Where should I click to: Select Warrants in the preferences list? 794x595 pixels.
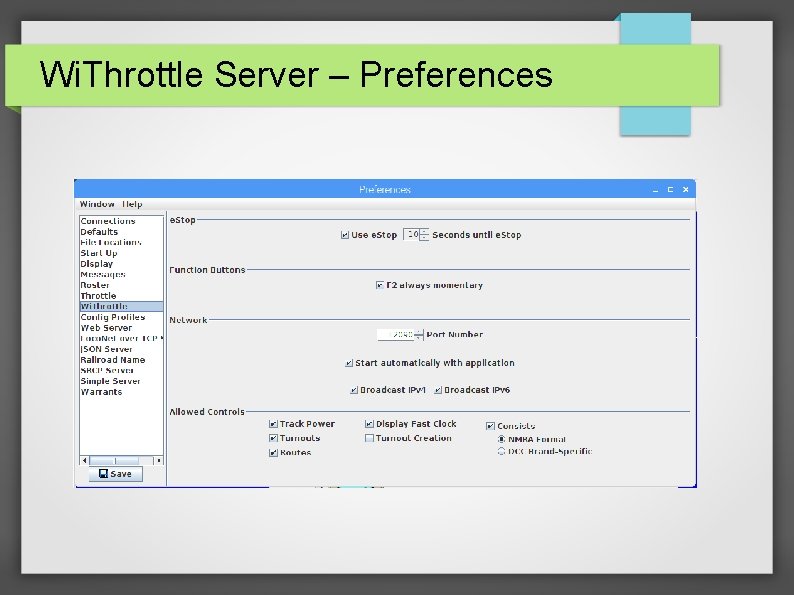coord(122,391)
